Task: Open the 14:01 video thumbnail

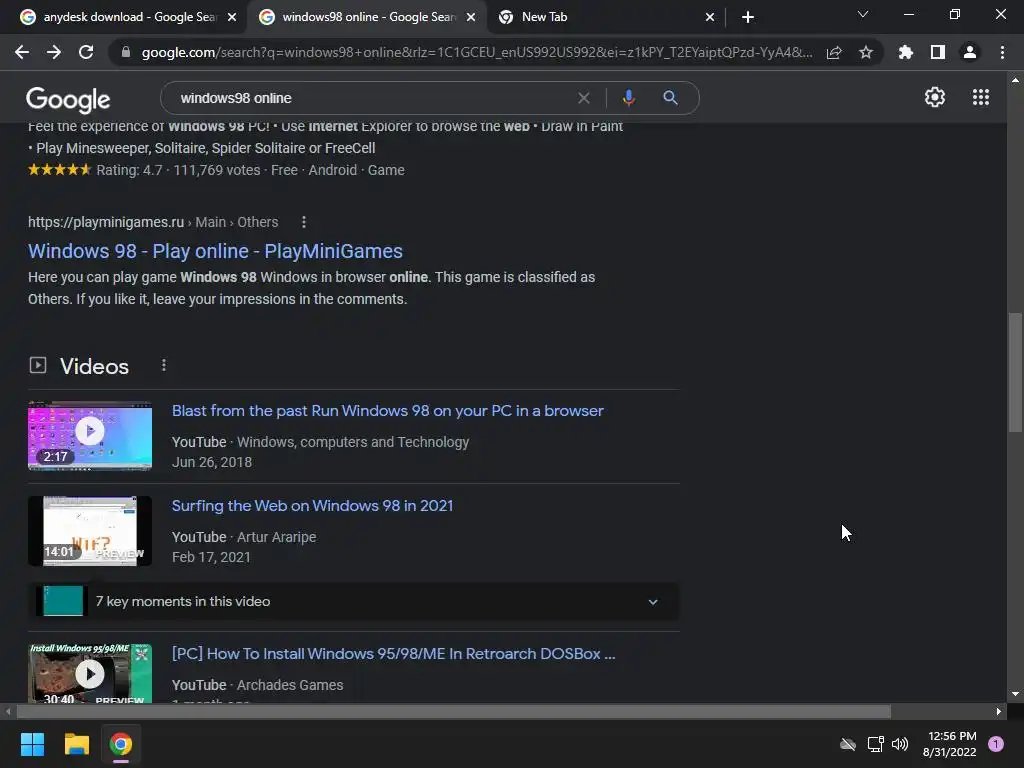Action: coord(89,531)
